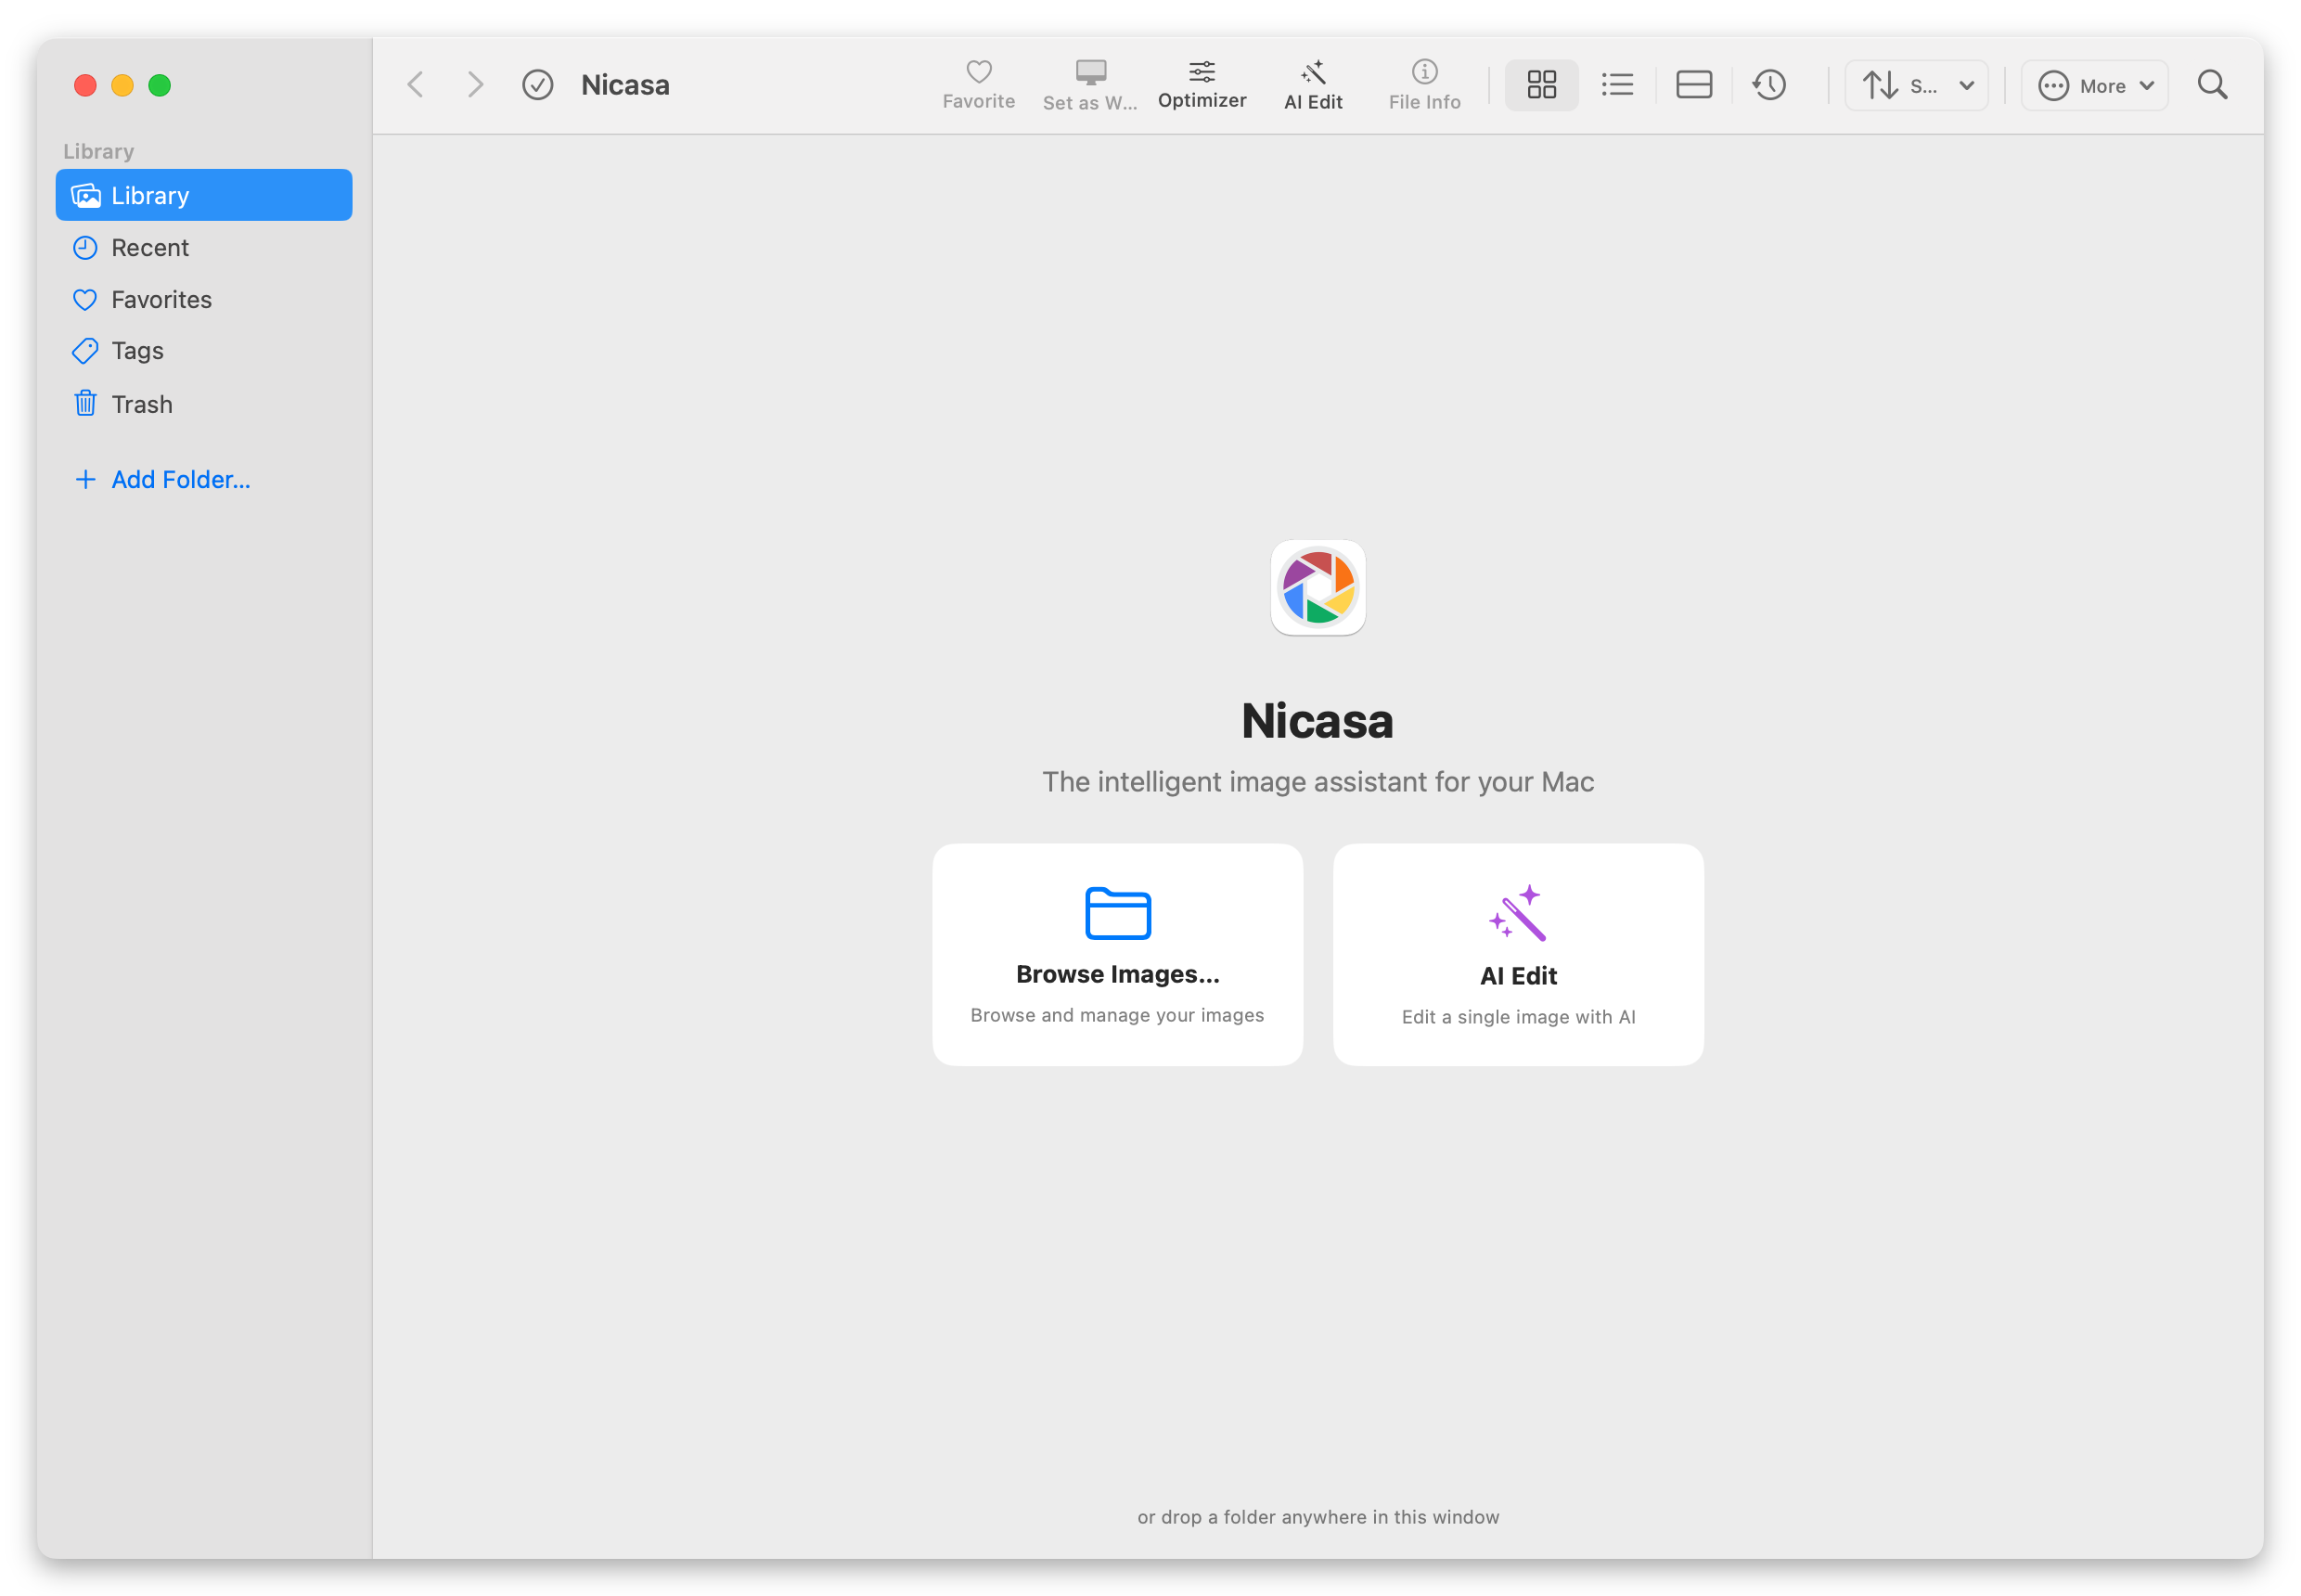Open the history clock icon

(1768, 85)
